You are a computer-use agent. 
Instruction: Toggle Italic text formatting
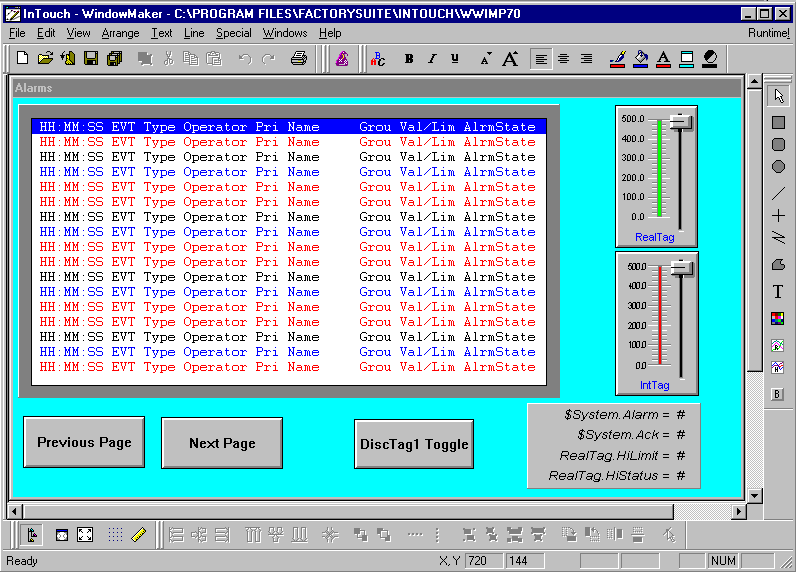click(x=432, y=59)
